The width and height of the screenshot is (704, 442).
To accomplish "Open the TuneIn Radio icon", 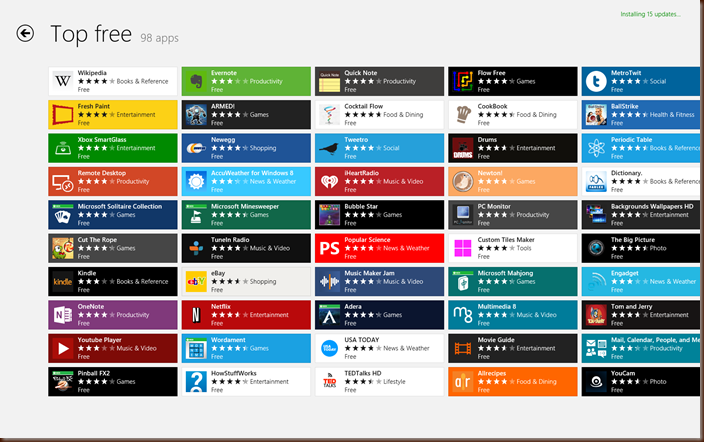I will [195, 248].
